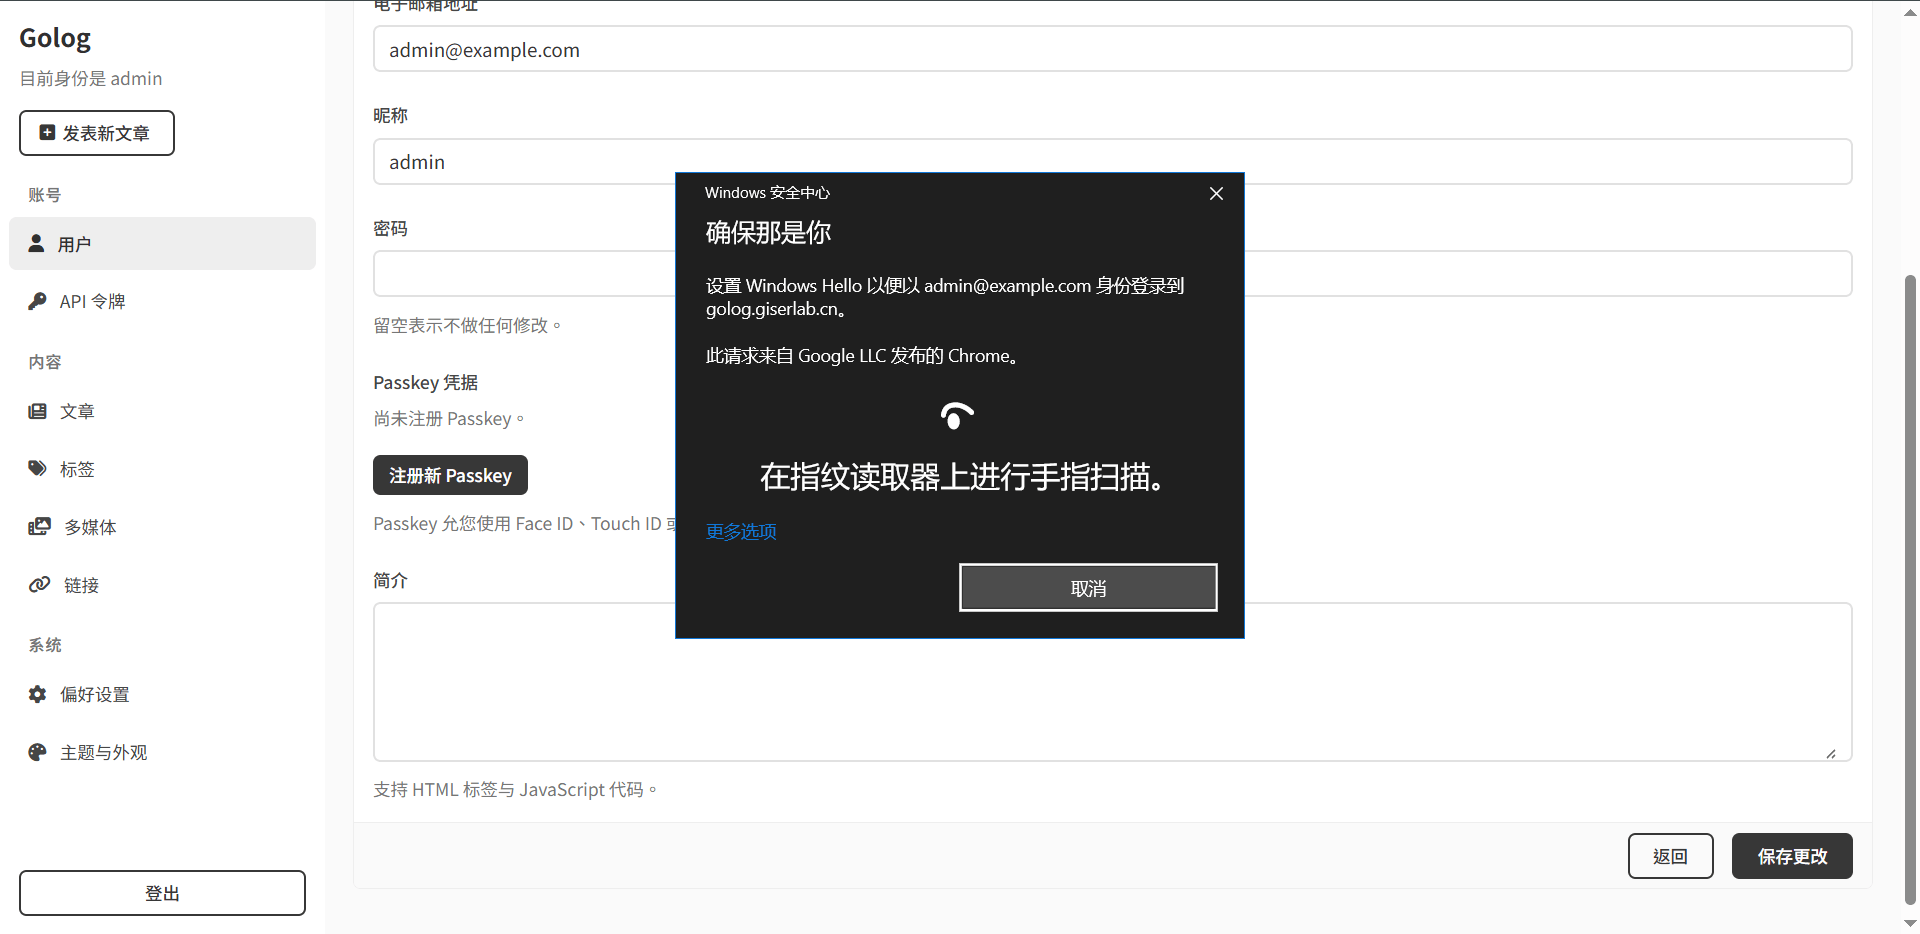Click the 注册新 Passkey button

[450, 475]
